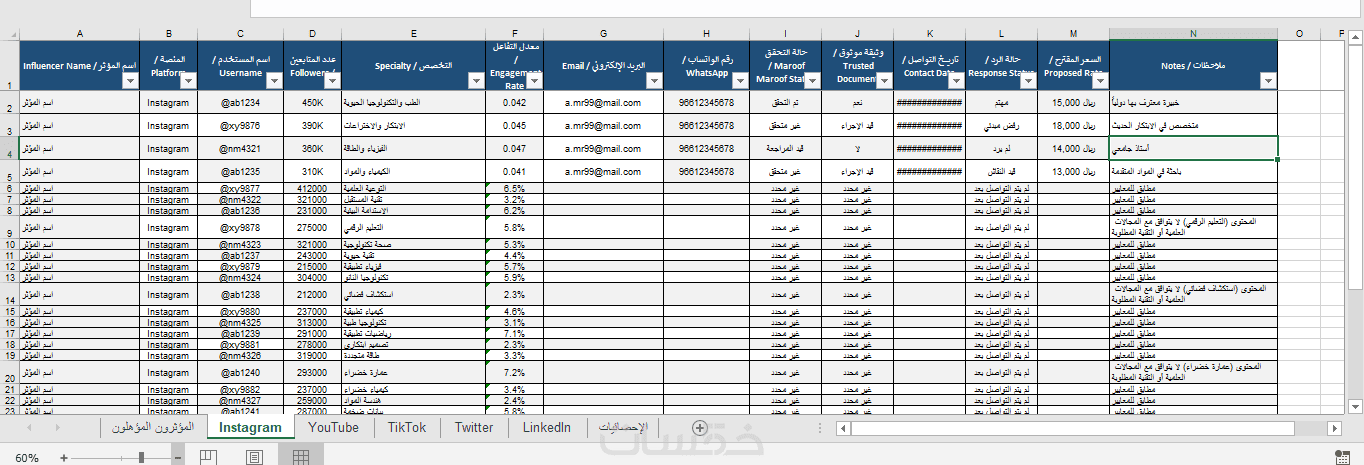Open the Influencer Name column filter

pyautogui.click(x=130, y=82)
